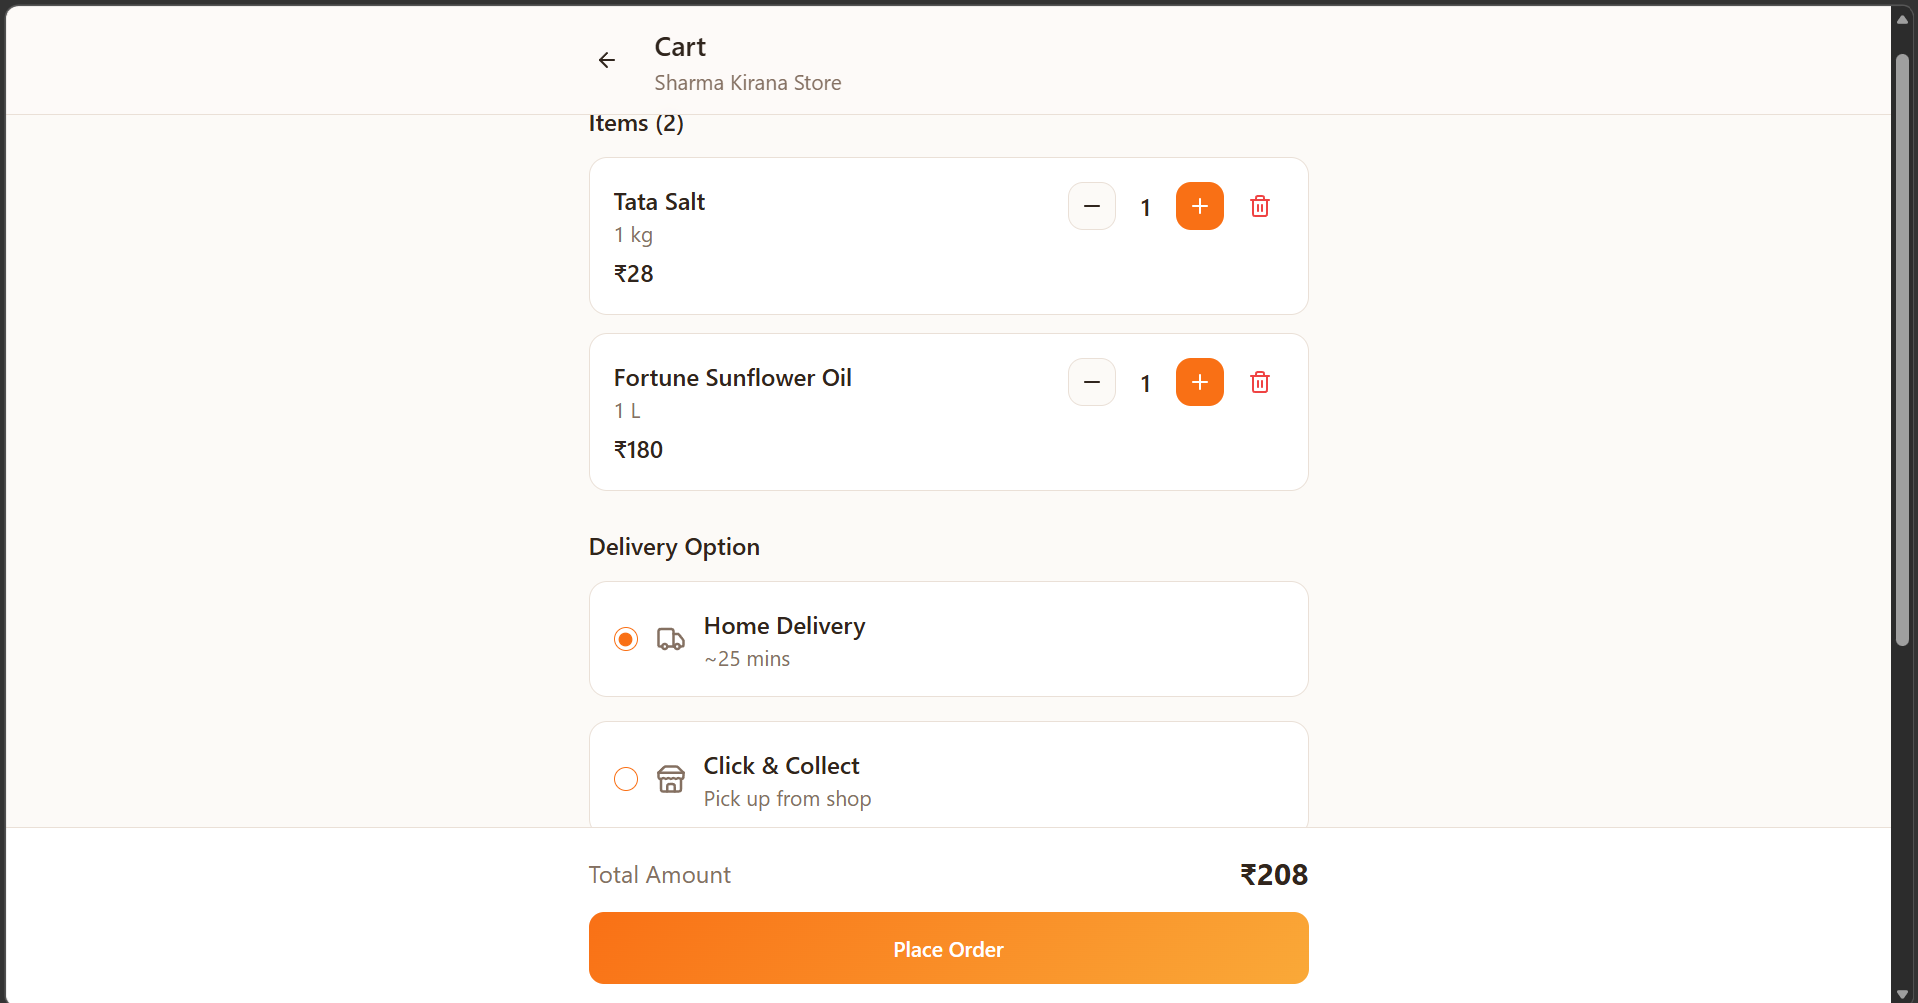Click the Tata Salt item name
Viewport: 1918px width, 1003px height.
tap(659, 202)
